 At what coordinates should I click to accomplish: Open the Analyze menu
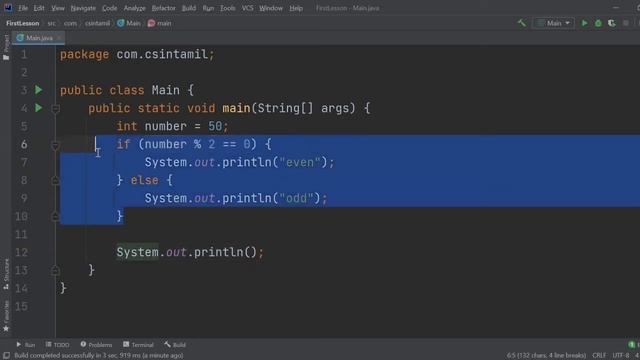[x=134, y=8]
